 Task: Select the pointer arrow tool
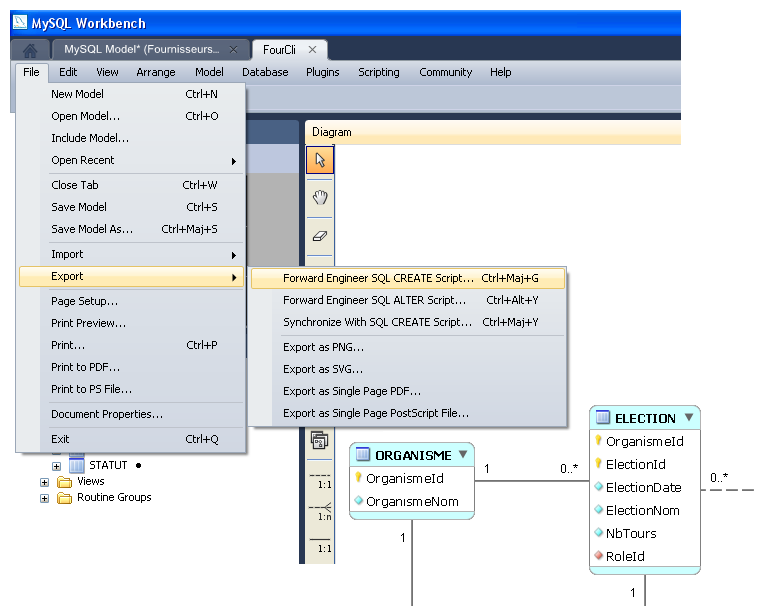coord(320,160)
